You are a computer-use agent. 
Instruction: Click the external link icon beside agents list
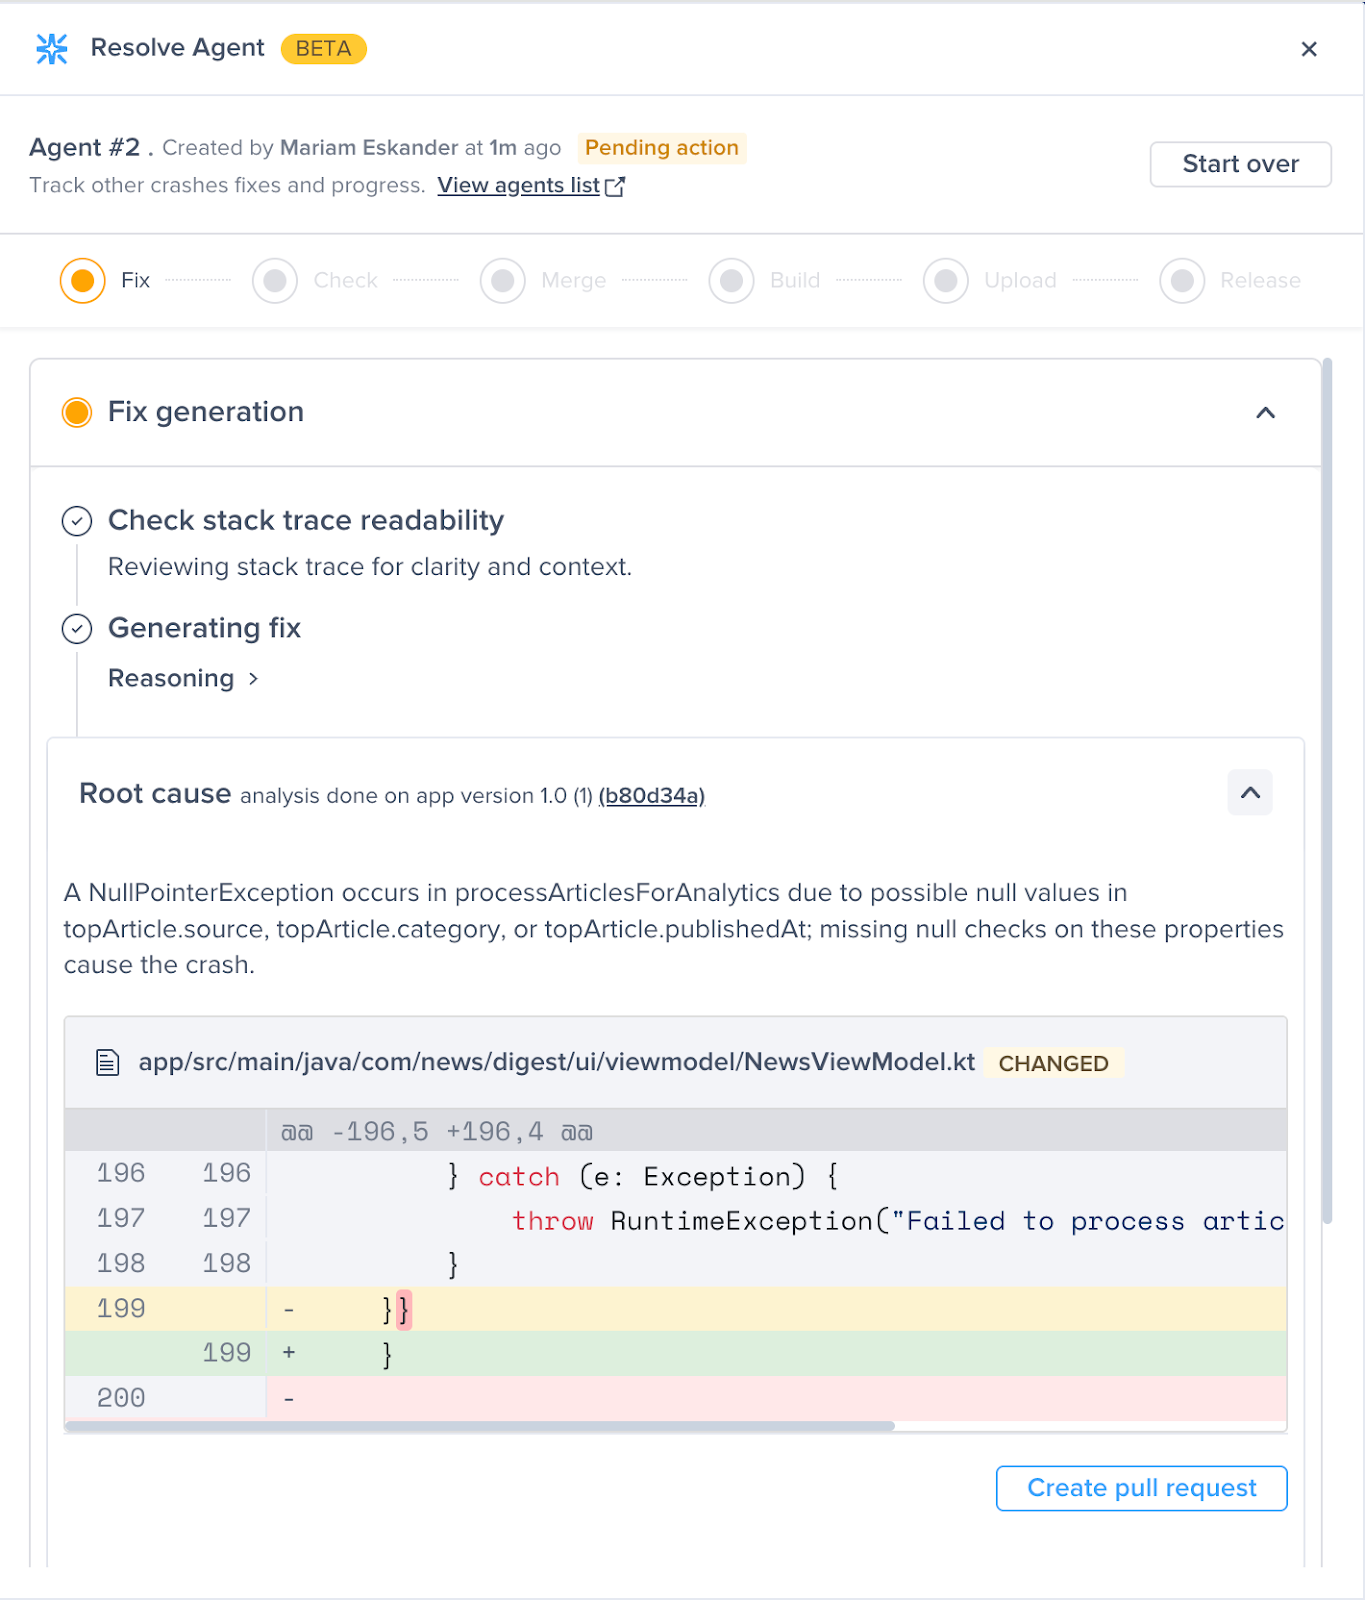[x=615, y=187]
